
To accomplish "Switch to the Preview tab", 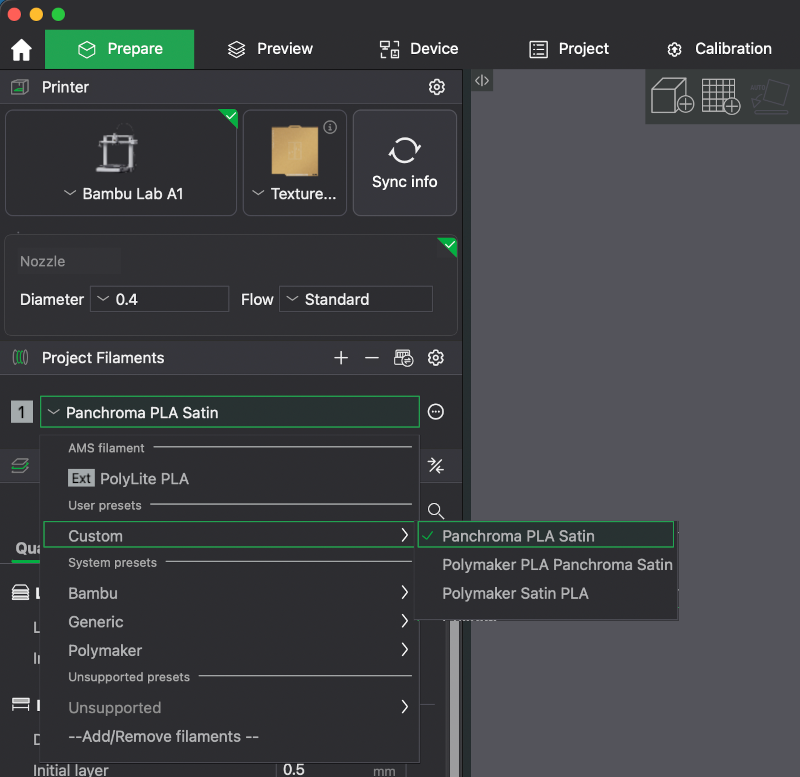I will pyautogui.click(x=270, y=49).
